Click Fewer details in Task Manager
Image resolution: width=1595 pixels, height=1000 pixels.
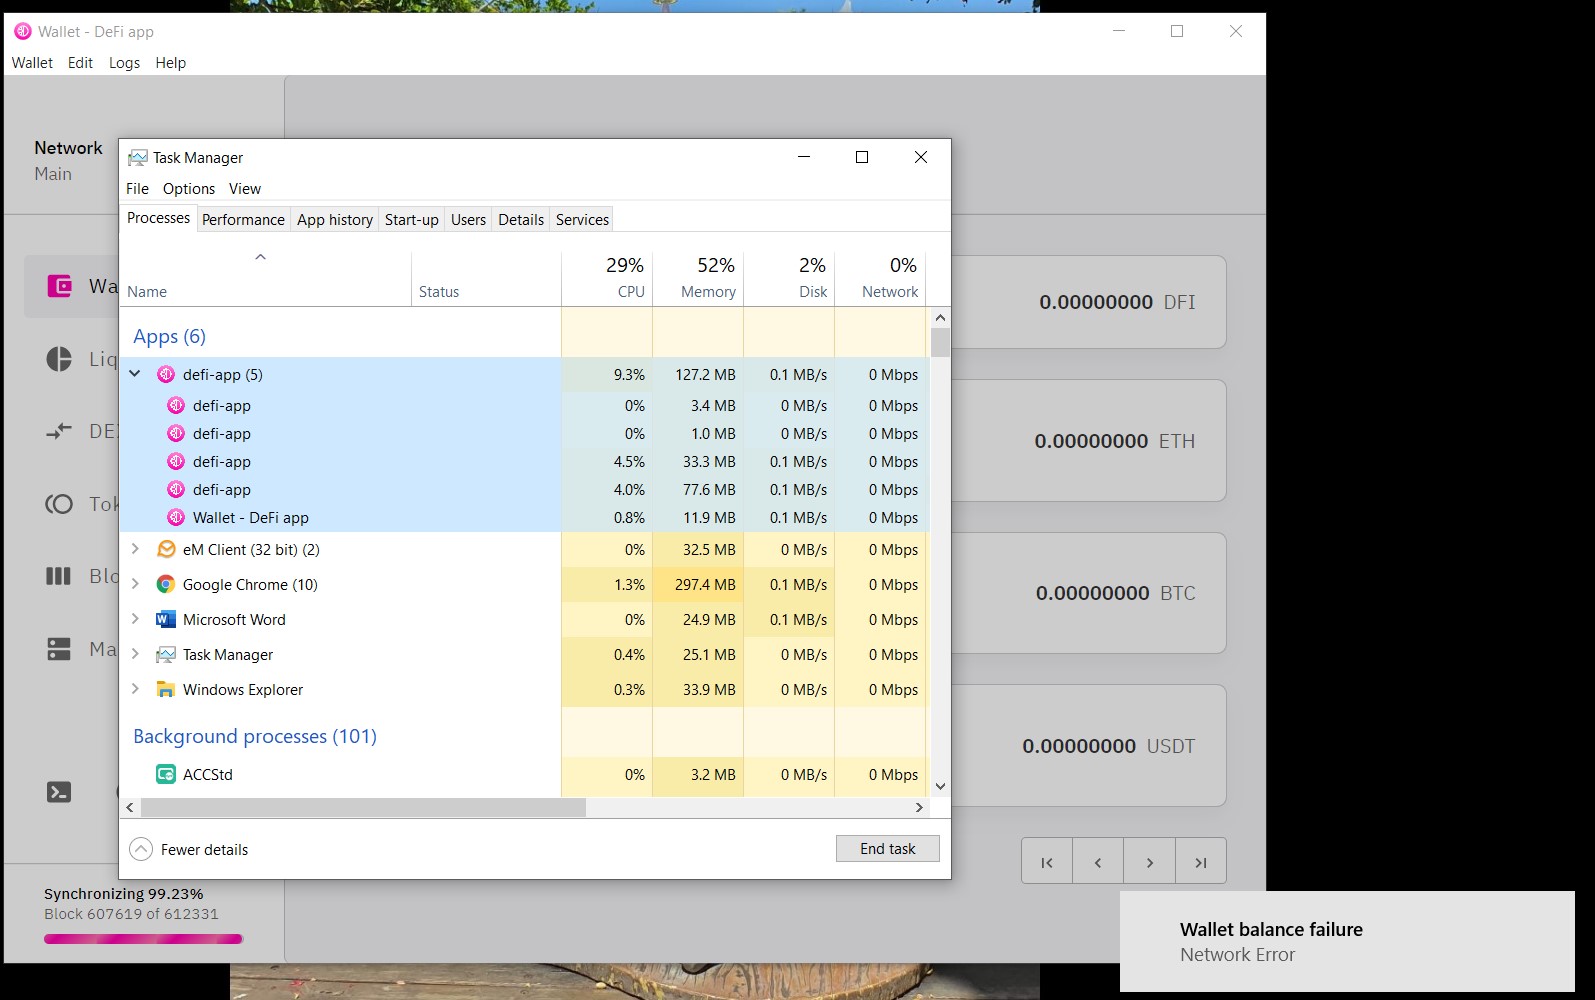pos(189,850)
